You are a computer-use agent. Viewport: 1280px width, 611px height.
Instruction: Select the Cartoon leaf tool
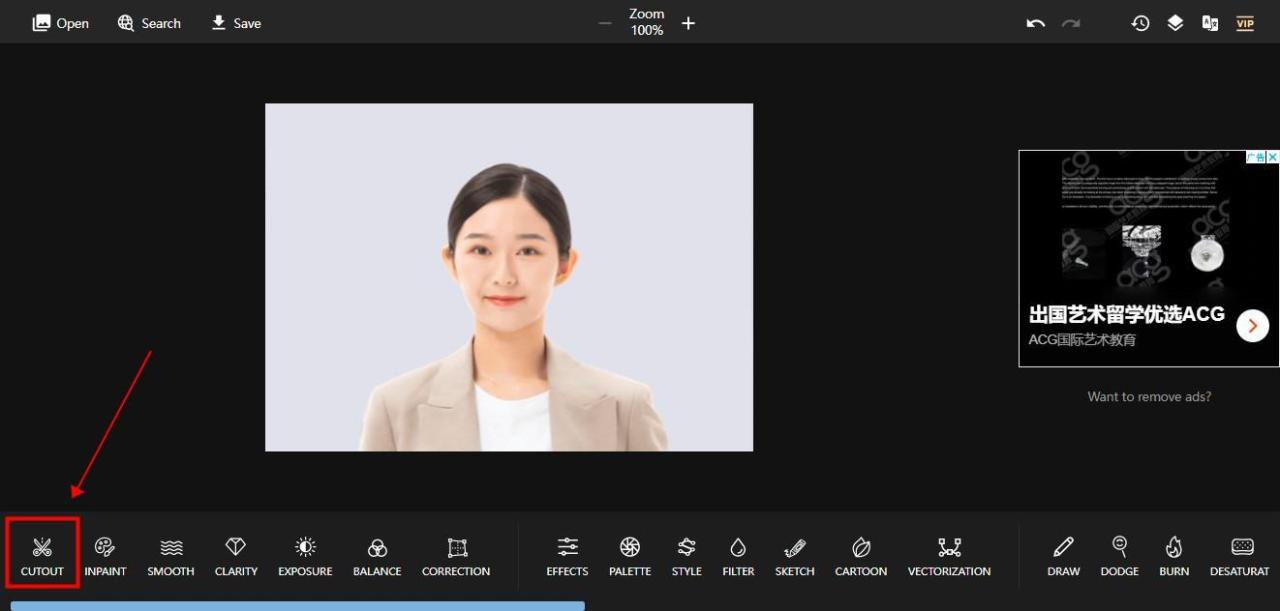click(861, 555)
